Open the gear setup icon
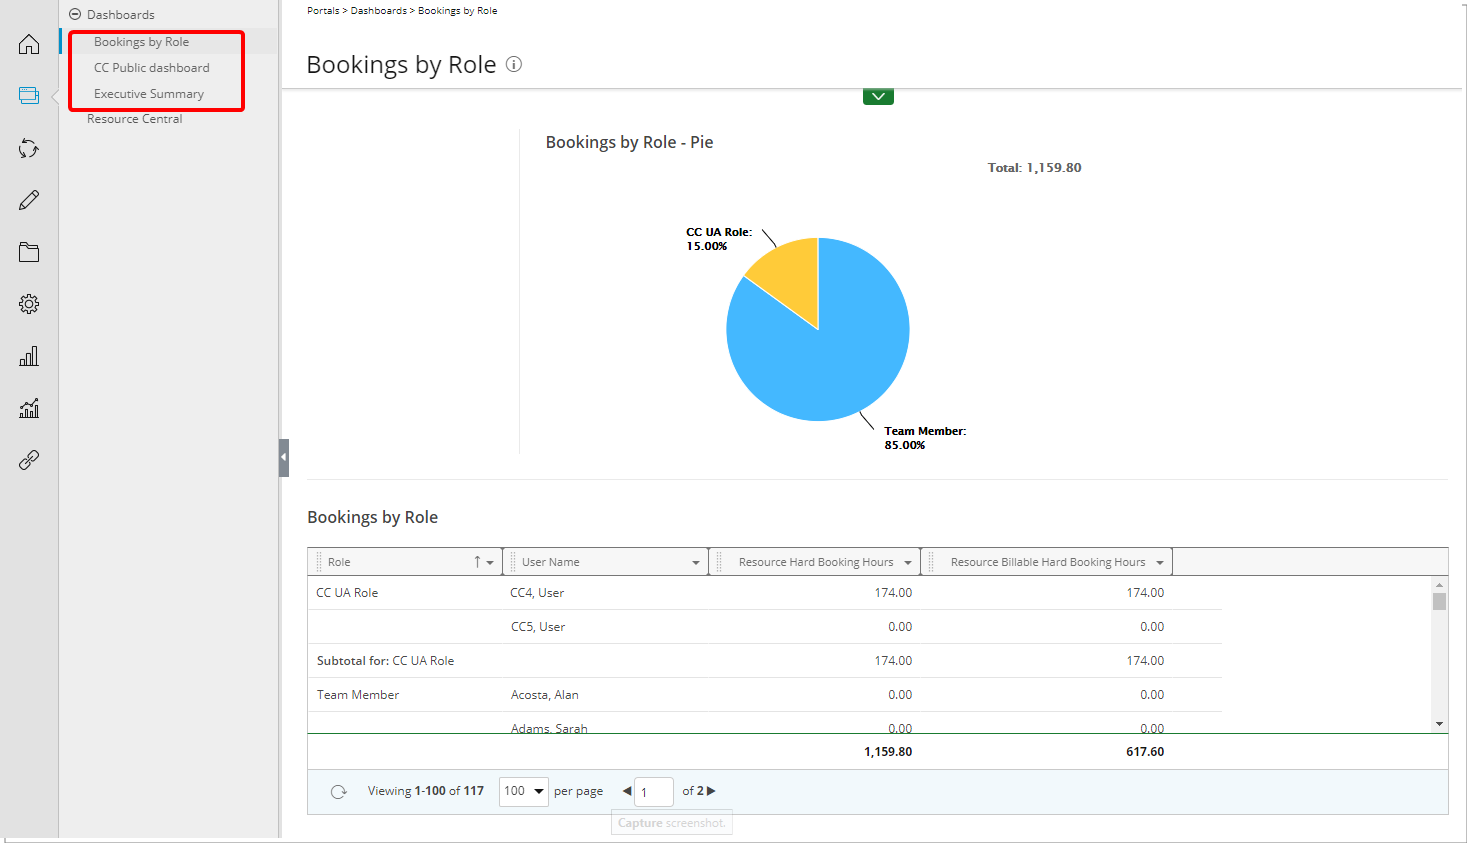This screenshot has width=1467, height=843. [29, 304]
